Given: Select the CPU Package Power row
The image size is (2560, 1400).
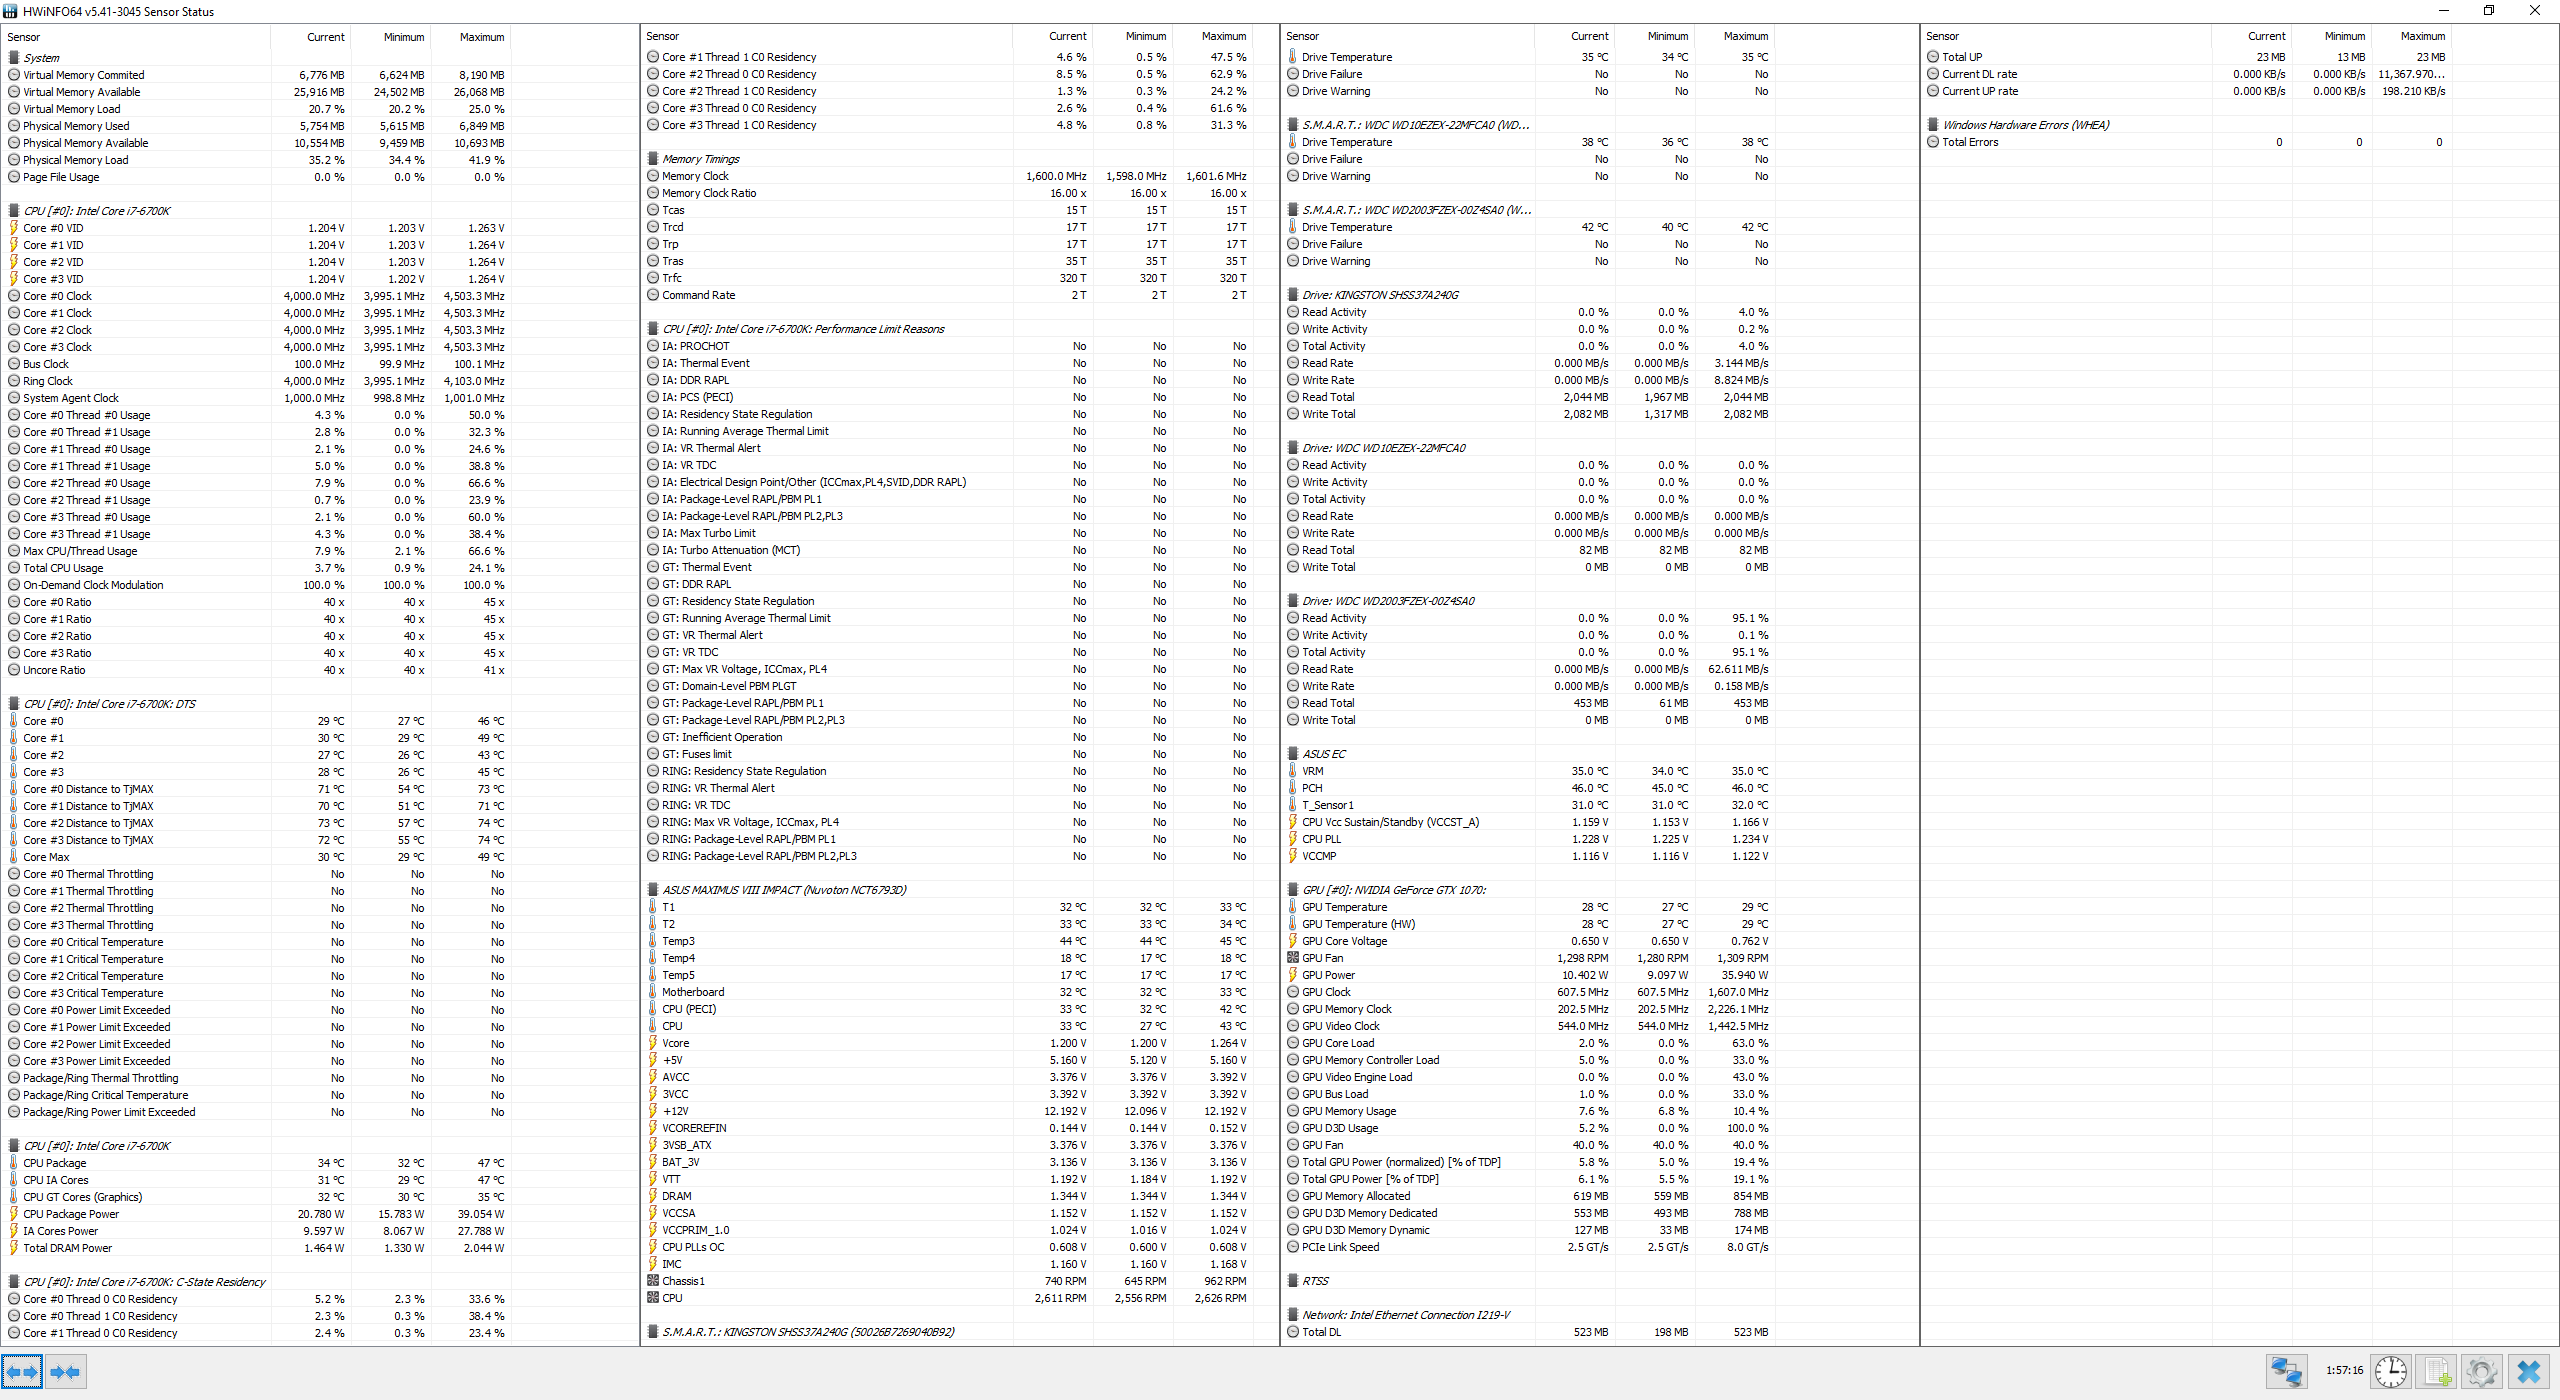Looking at the screenshot, I should click(x=71, y=1214).
